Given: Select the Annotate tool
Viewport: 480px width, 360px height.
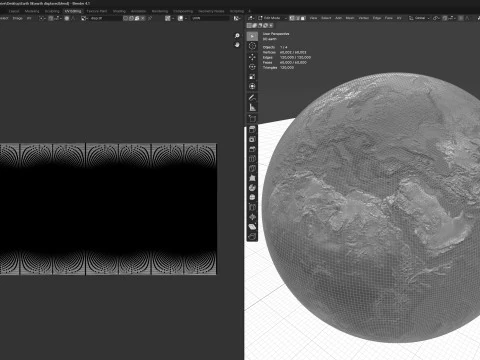Looking at the screenshot, I should 252,97.
